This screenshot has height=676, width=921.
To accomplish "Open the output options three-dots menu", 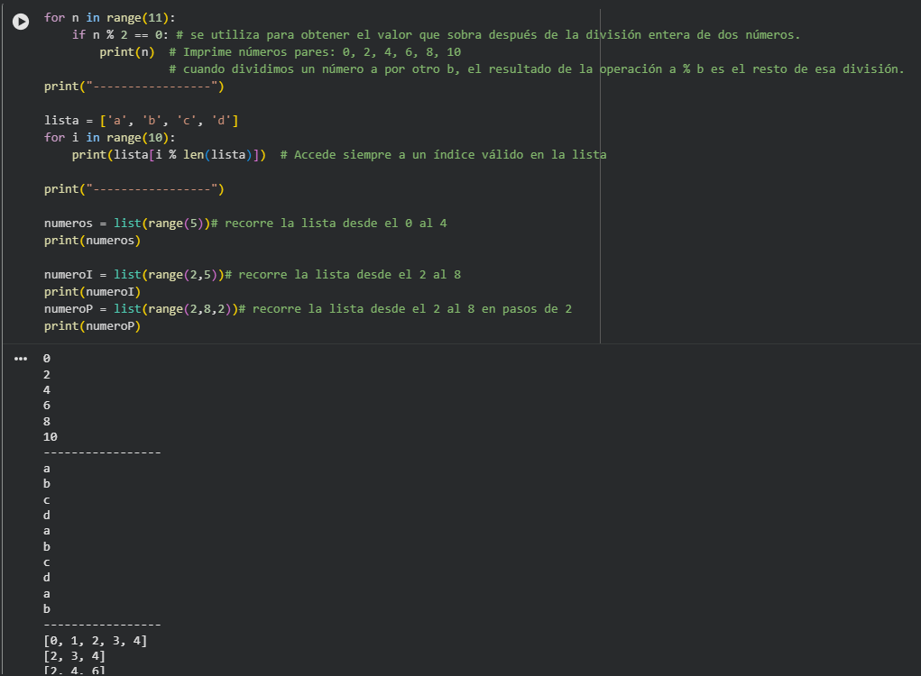I will click(21, 359).
